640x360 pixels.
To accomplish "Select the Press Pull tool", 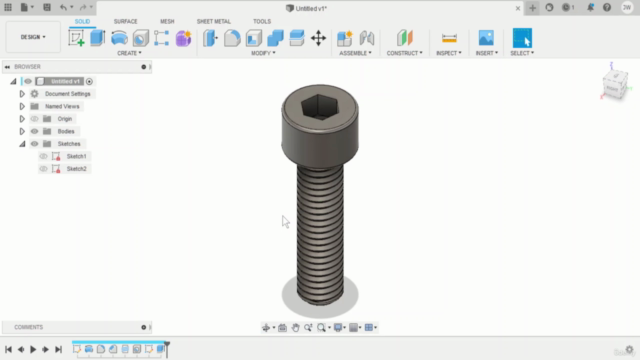I will pyautogui.click(x=210, y=38).
